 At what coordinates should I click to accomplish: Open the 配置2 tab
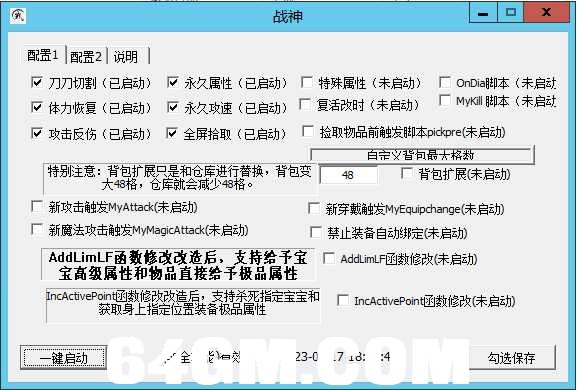pos(86,57)
